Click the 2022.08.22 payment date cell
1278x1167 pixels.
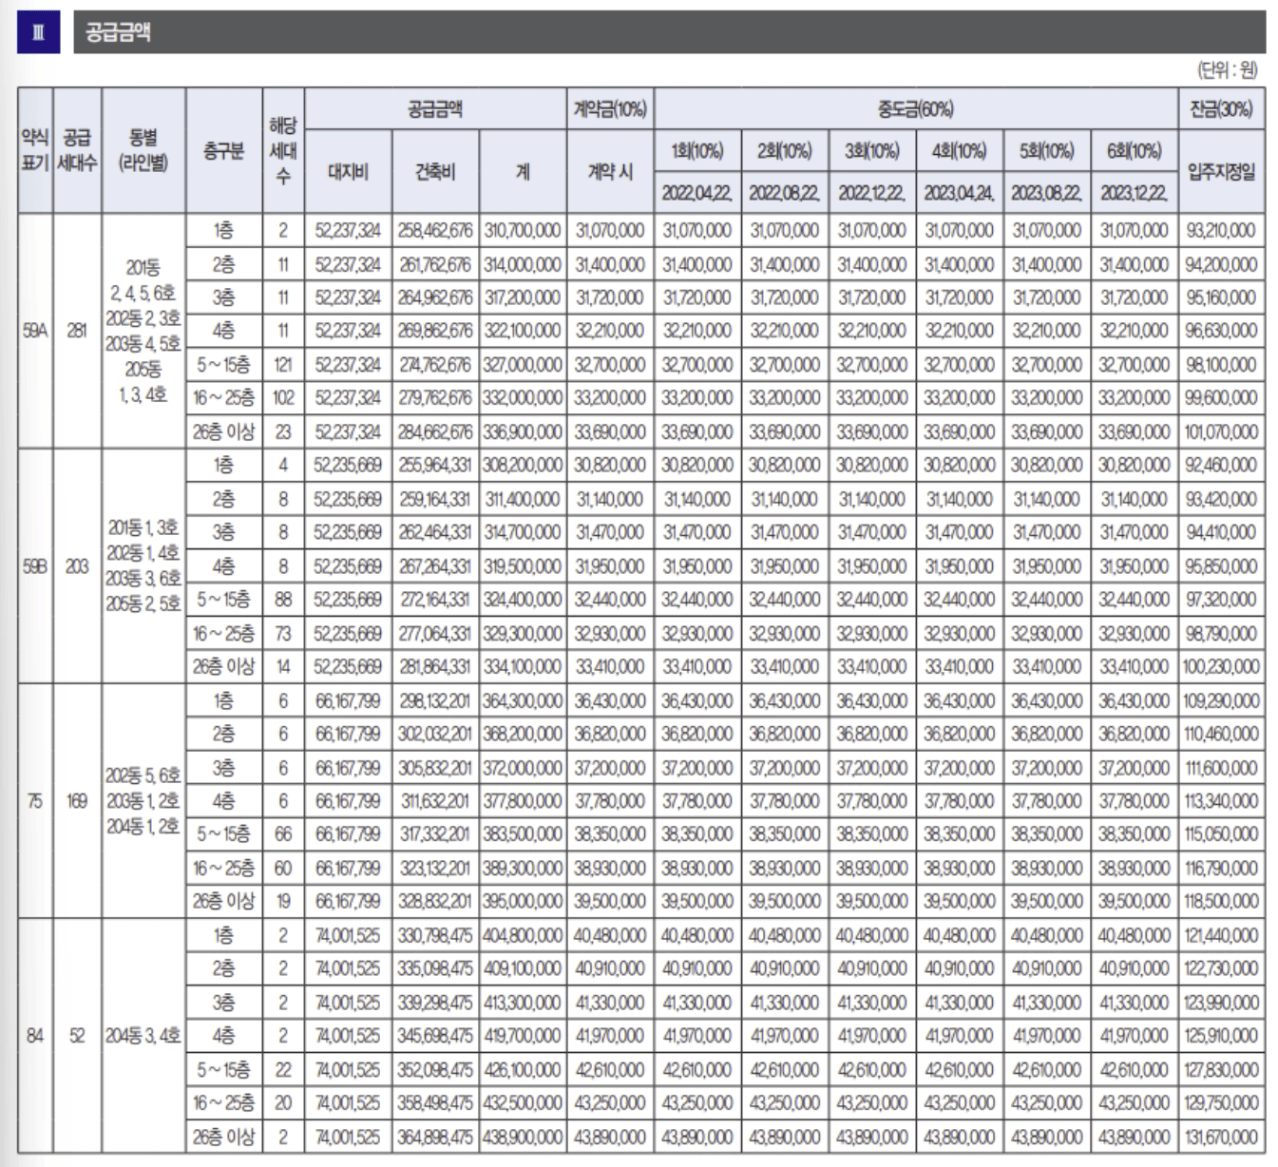[x=784, y=192]
